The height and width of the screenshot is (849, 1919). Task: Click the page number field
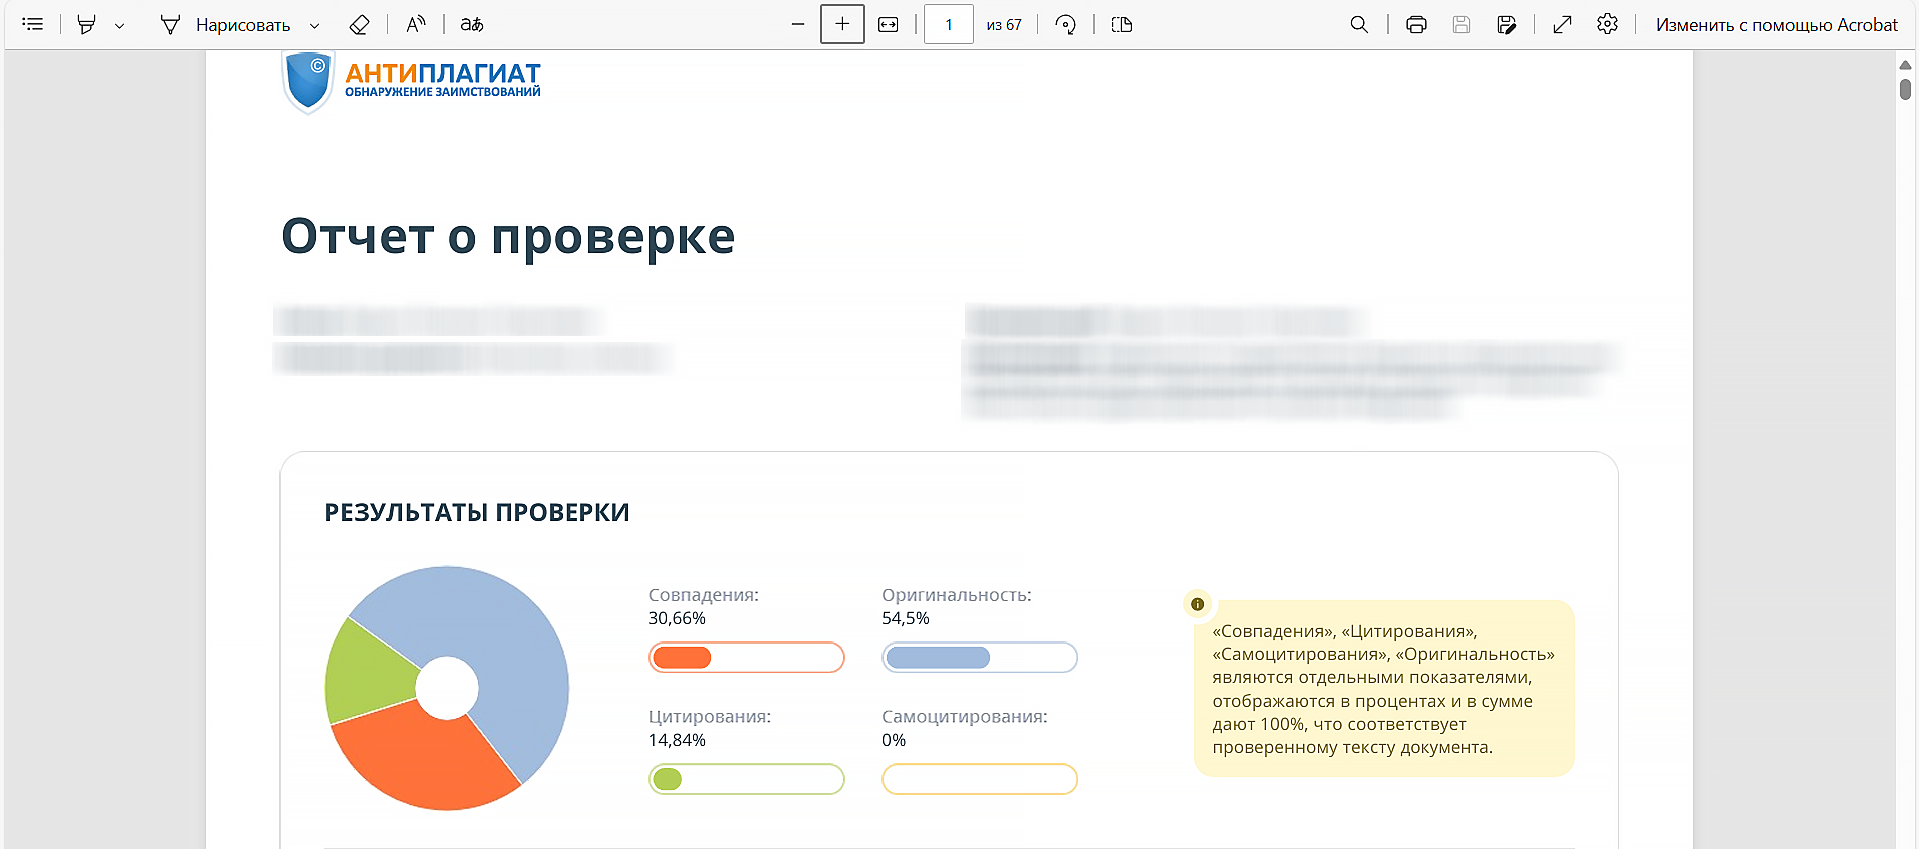click(x=948, y=24)
